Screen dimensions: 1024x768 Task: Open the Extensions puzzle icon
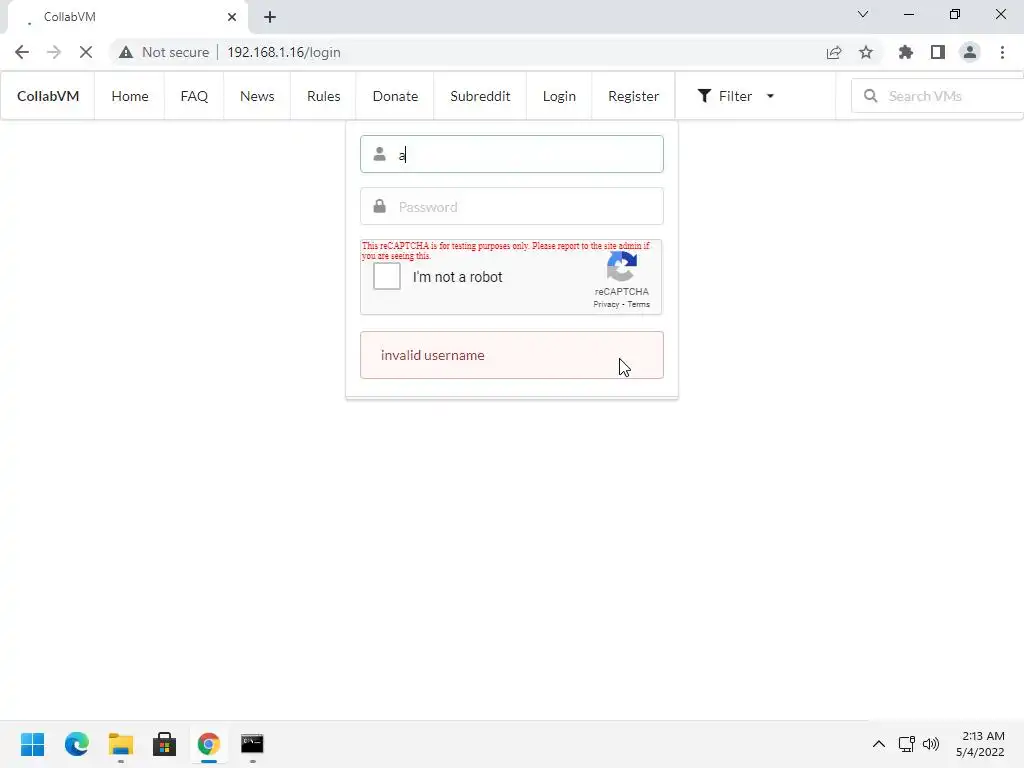906,52
